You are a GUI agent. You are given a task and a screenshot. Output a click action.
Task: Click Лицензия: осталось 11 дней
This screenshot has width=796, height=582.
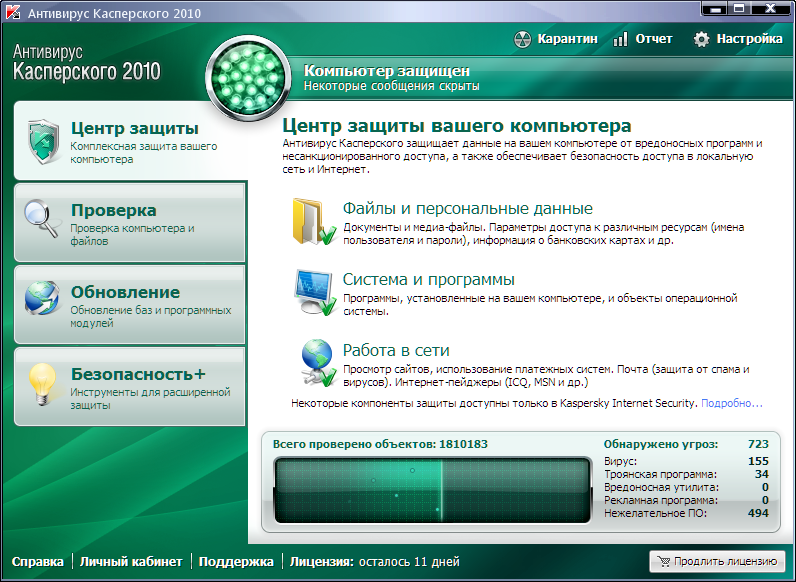(x=375, y=562)
